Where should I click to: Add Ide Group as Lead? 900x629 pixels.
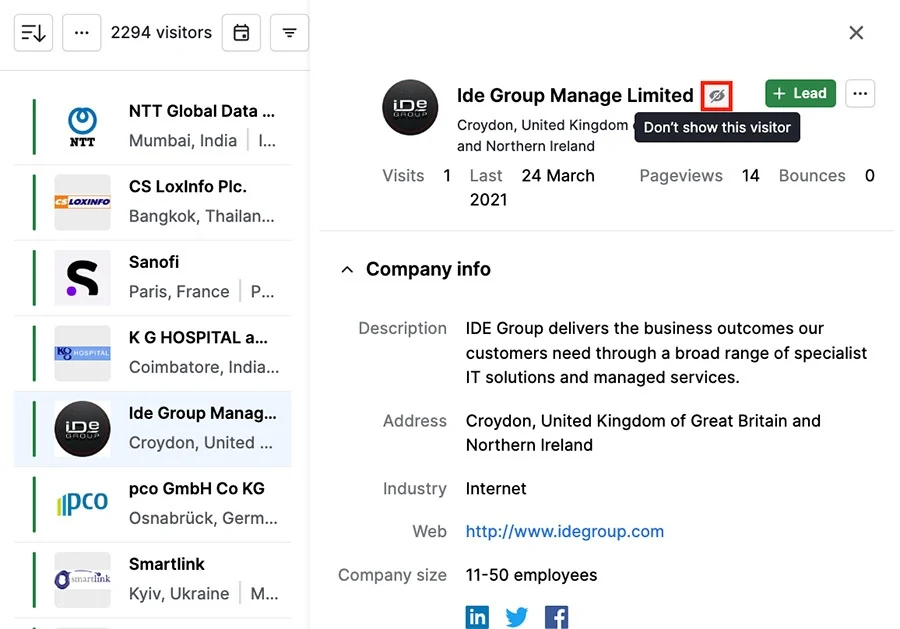click(800, 94)
